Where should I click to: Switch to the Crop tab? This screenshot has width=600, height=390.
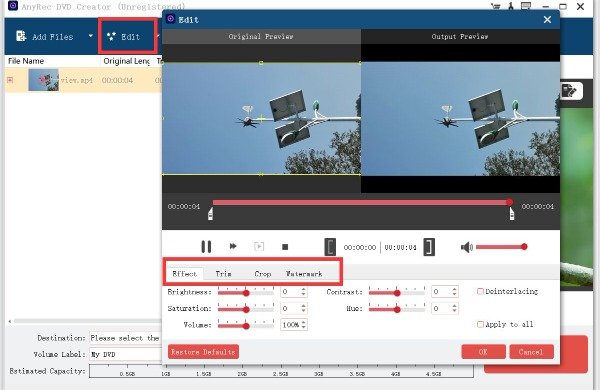262,274
